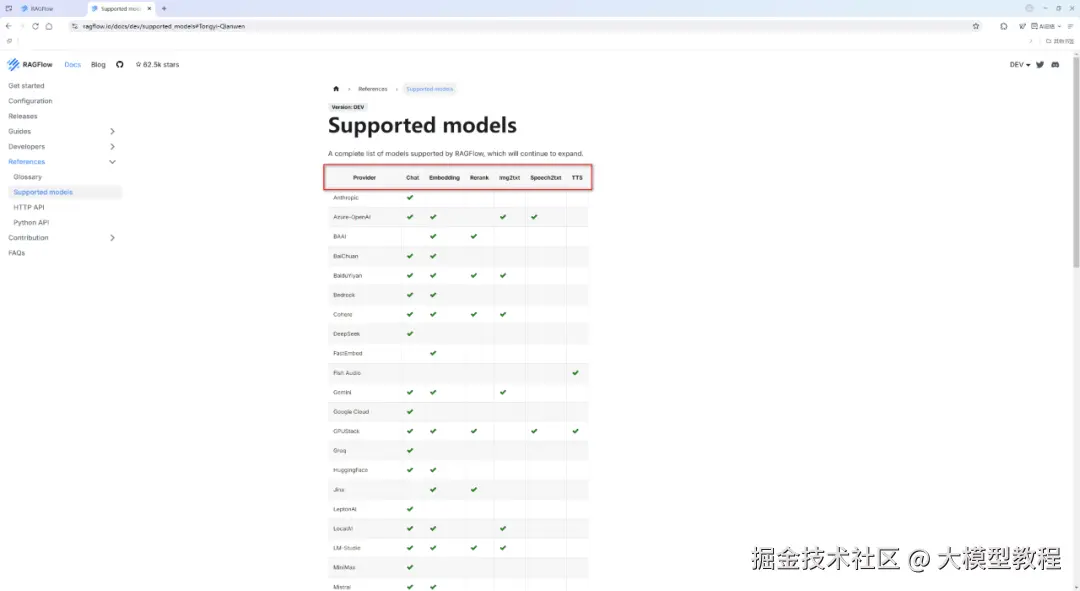Click the MiniMax provider name

click(x=344, y=568)
